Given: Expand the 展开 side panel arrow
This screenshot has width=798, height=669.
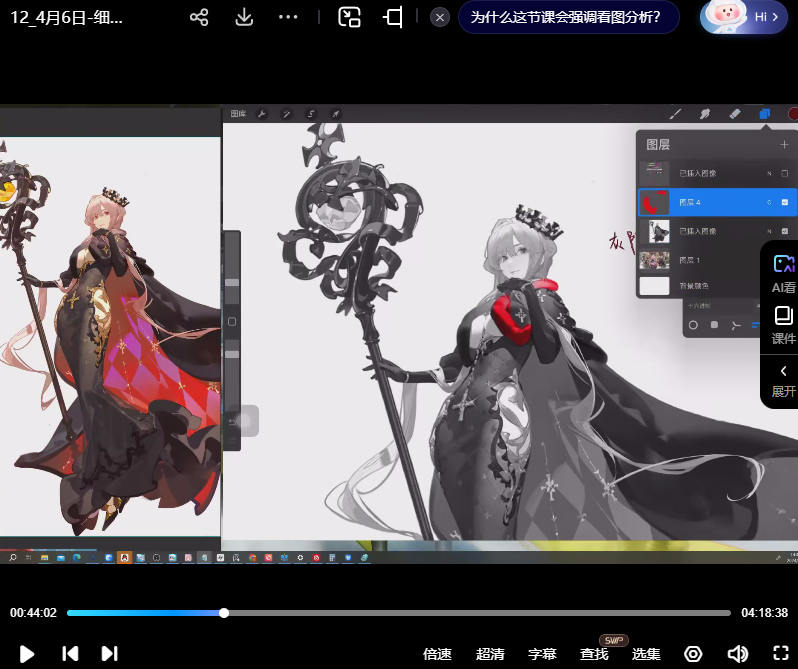Looking at the screenshot, I should 783,380.
